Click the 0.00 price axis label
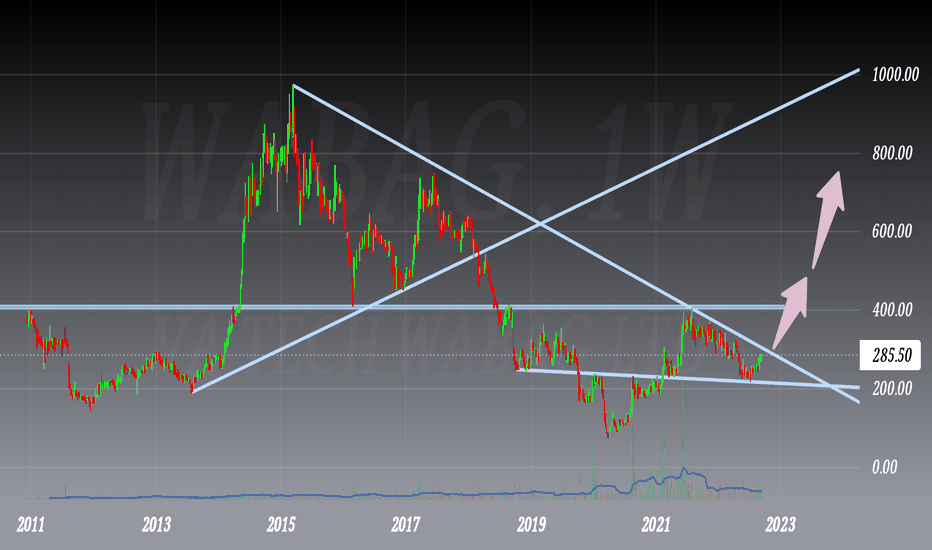 884,467
